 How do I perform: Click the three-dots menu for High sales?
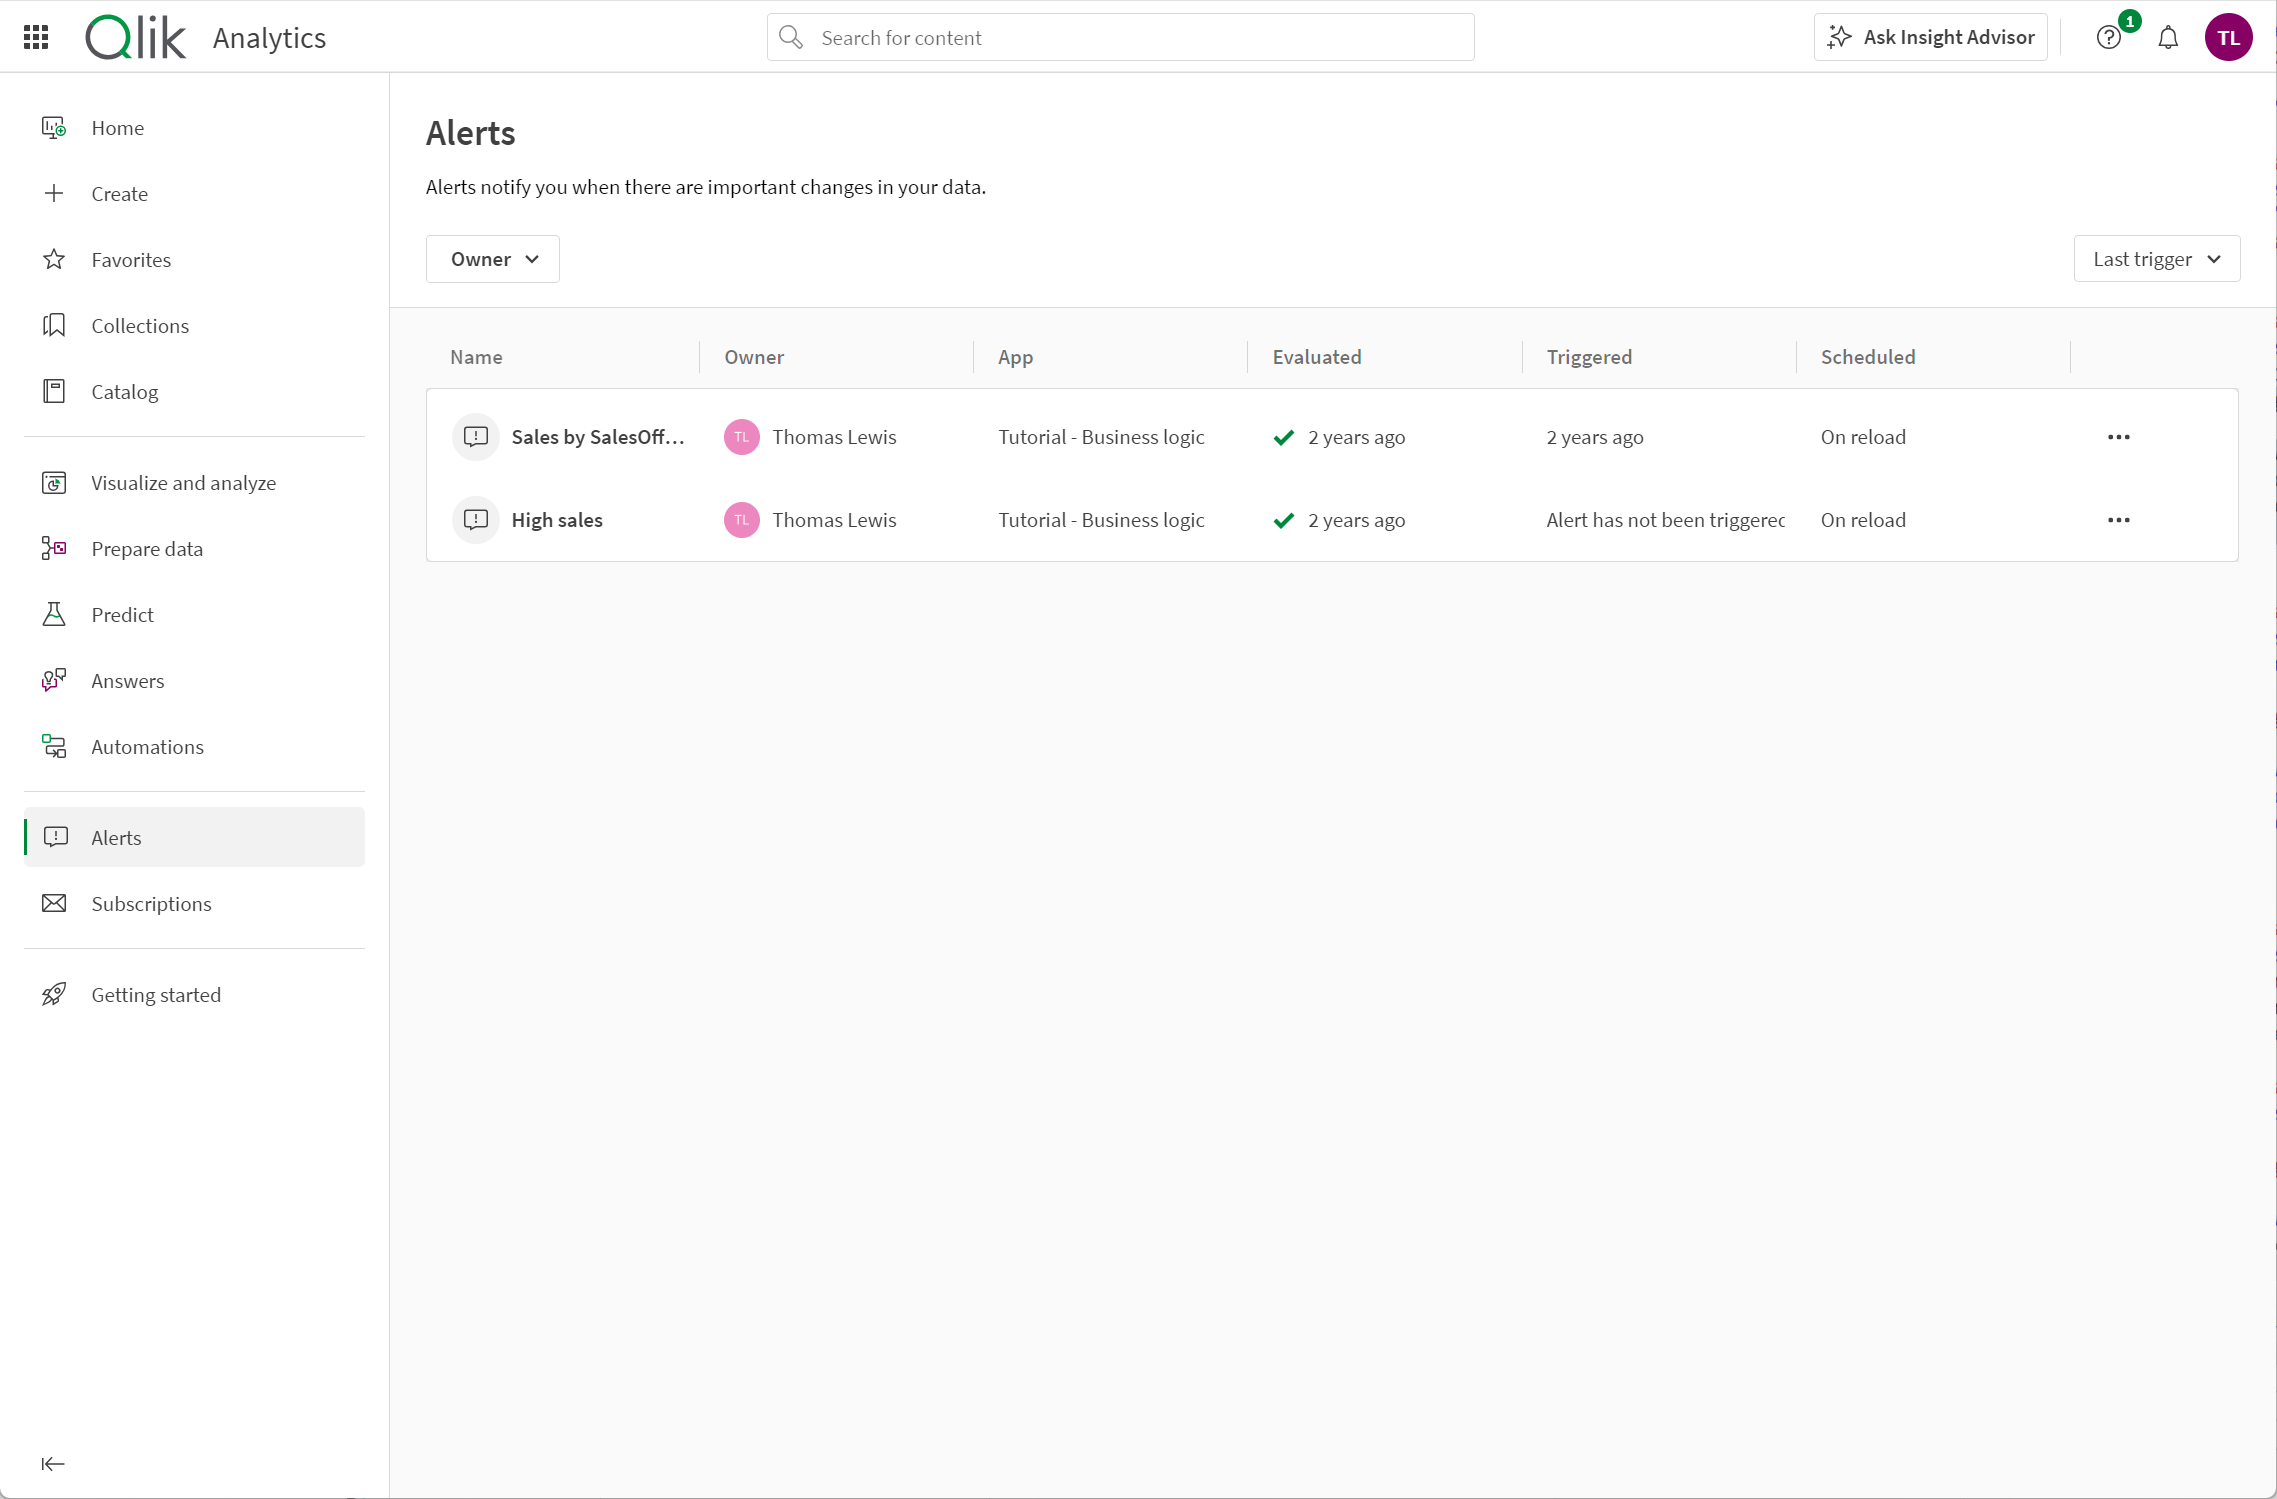click(2118, 519)
